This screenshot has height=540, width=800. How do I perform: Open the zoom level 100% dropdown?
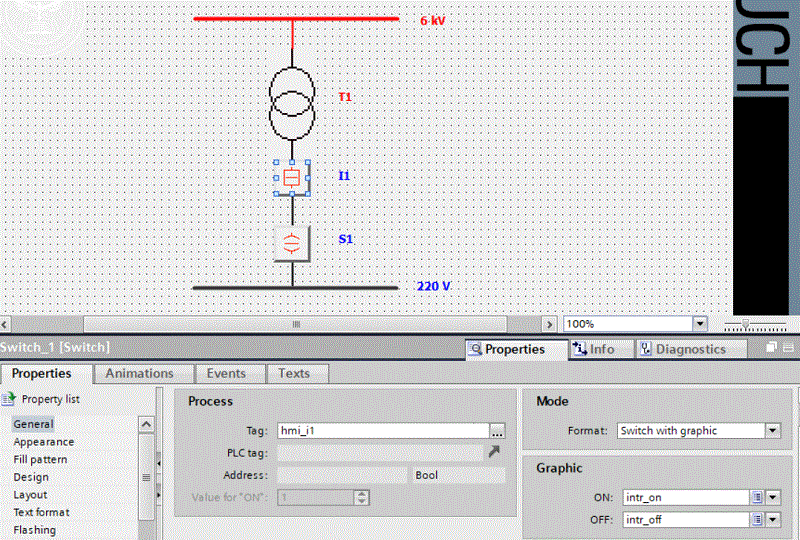pos(699,324)
